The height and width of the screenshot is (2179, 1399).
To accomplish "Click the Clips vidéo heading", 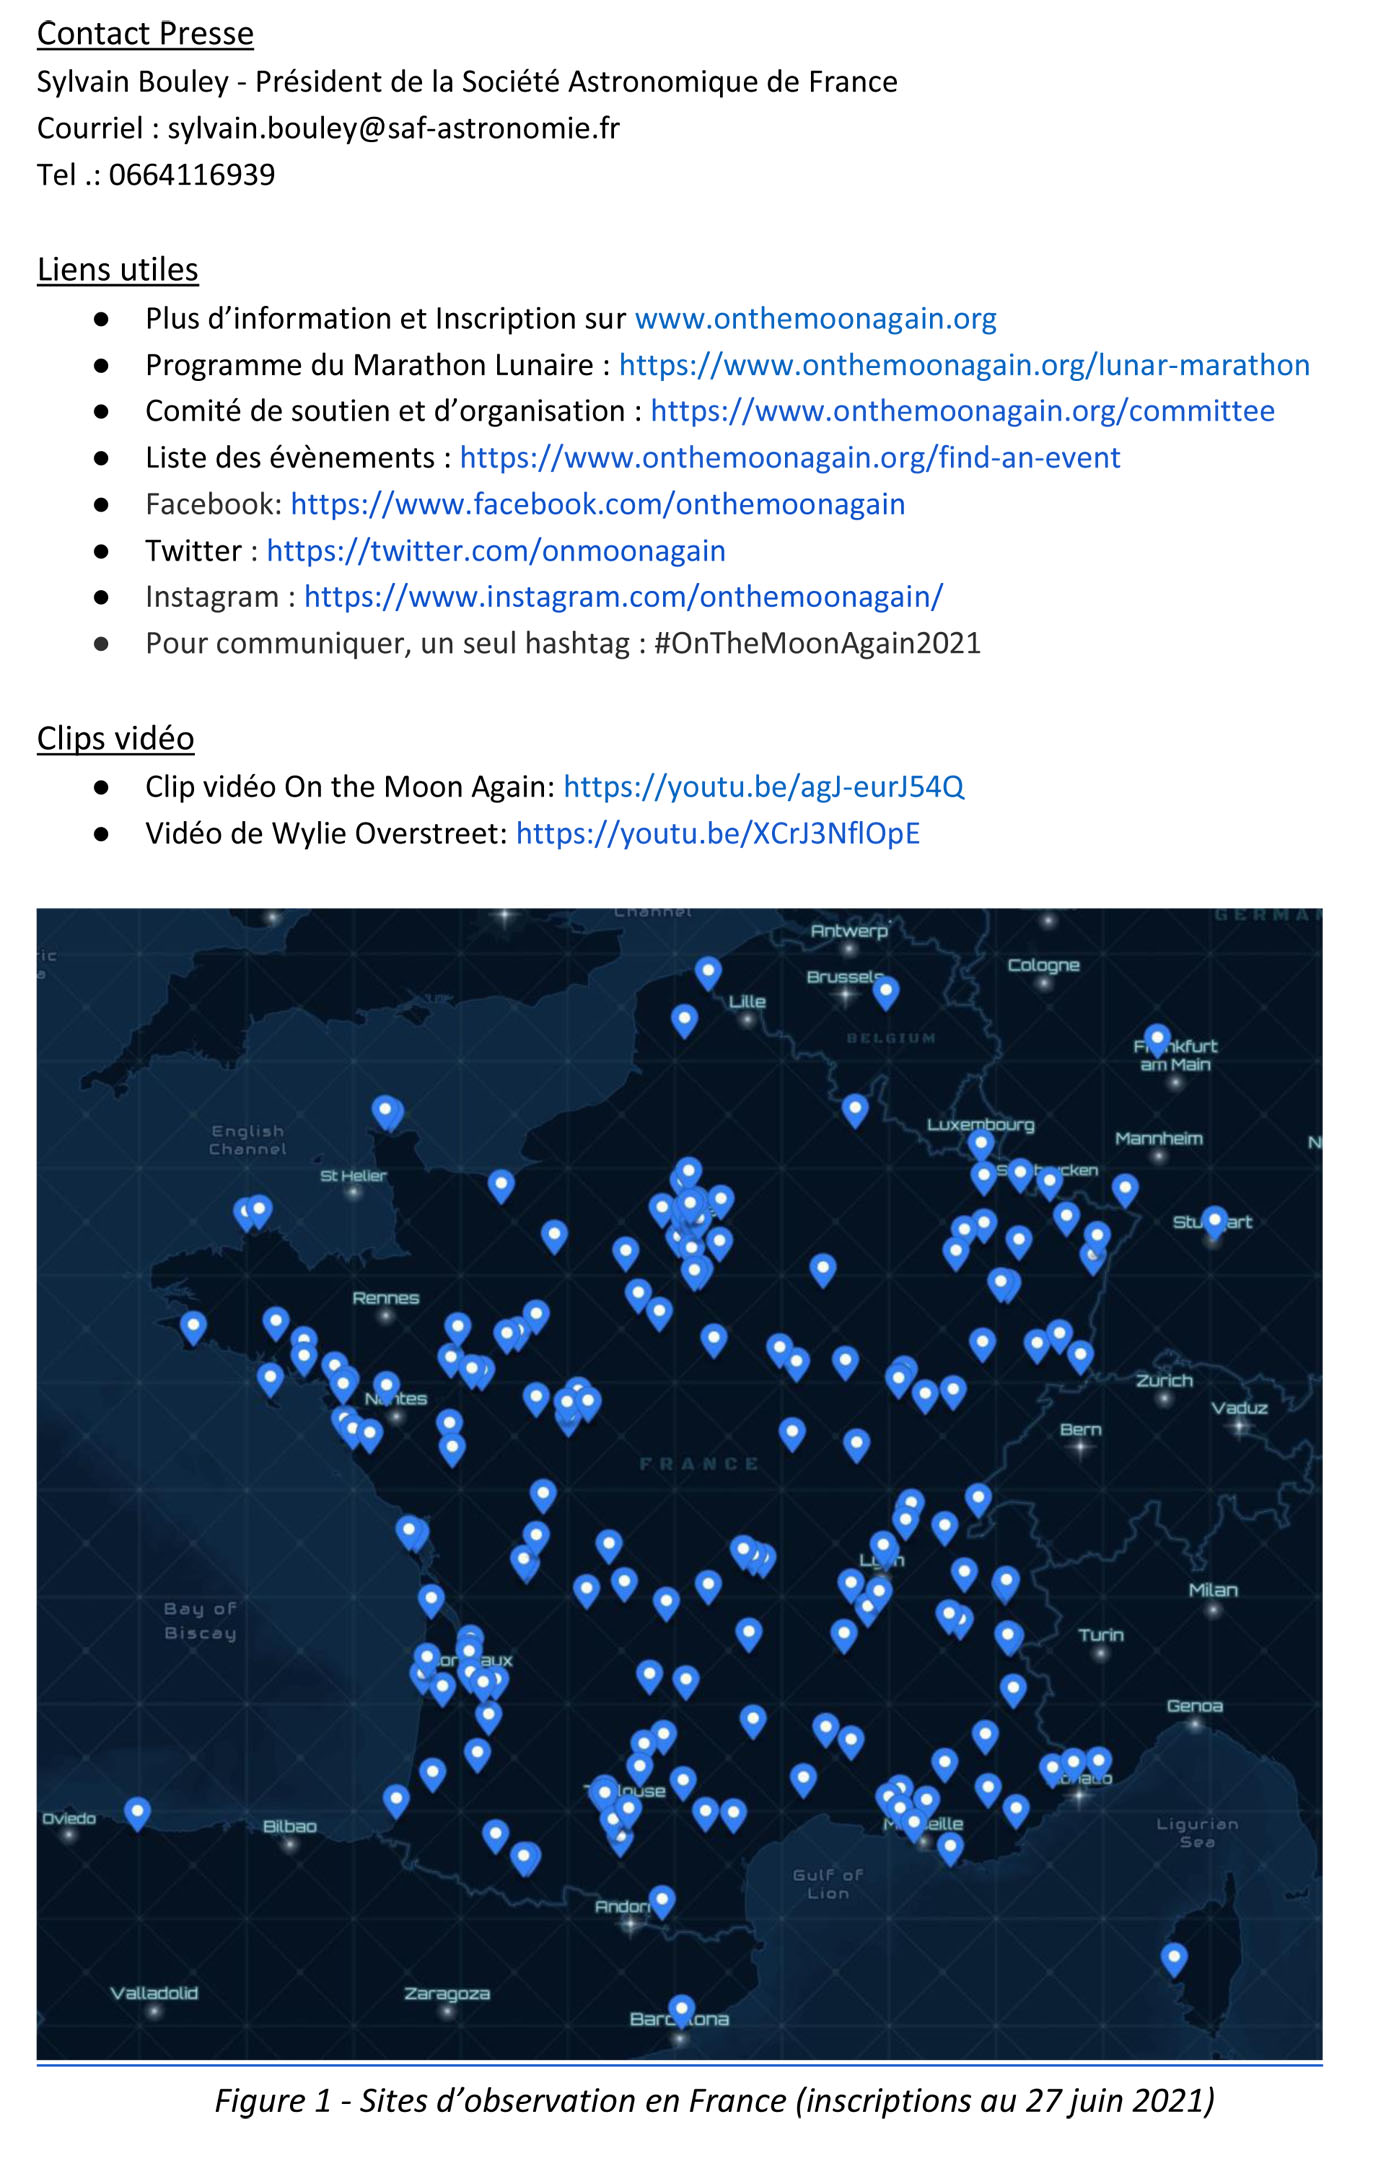I will coord(116,738).
